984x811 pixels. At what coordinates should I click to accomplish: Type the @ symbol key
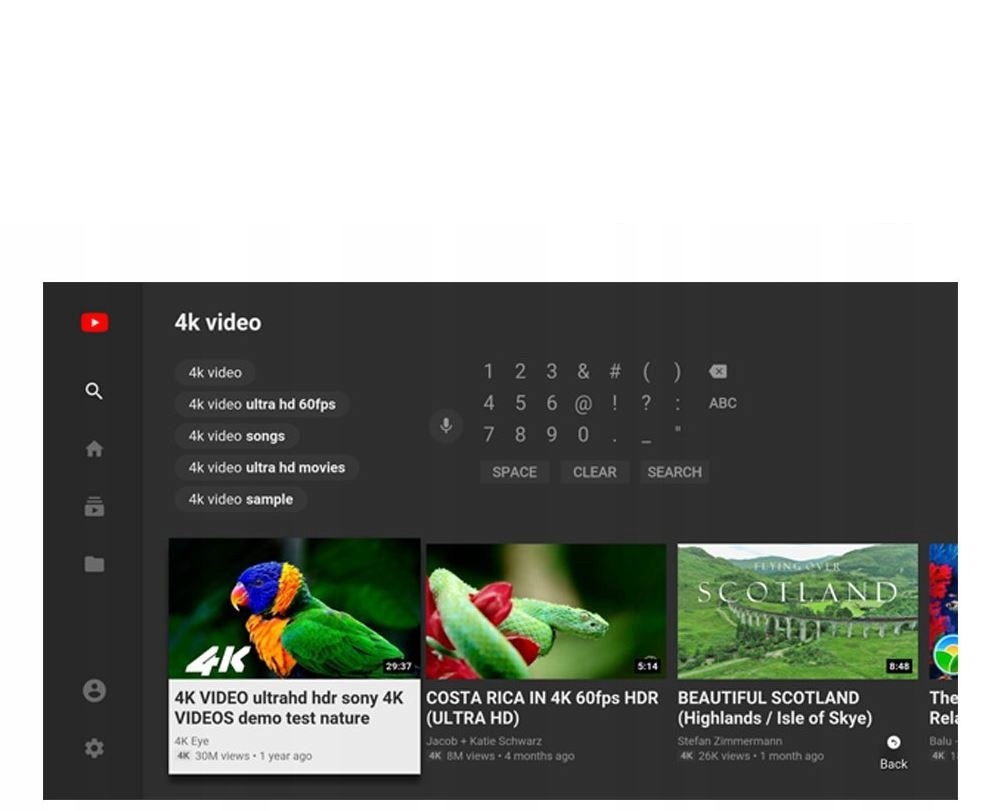pos(583,404)
